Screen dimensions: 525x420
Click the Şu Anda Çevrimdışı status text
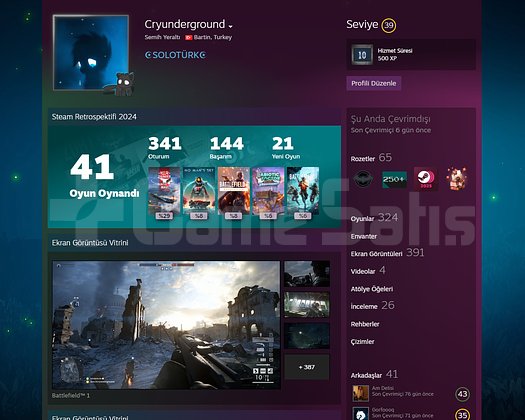390,119
